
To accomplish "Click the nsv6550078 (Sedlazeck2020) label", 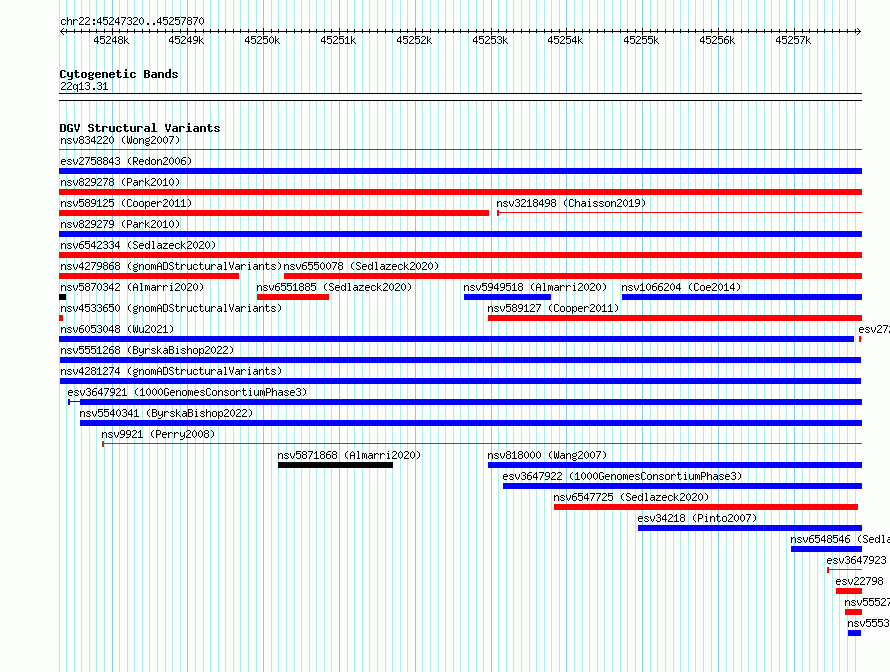I will point(361,266).
